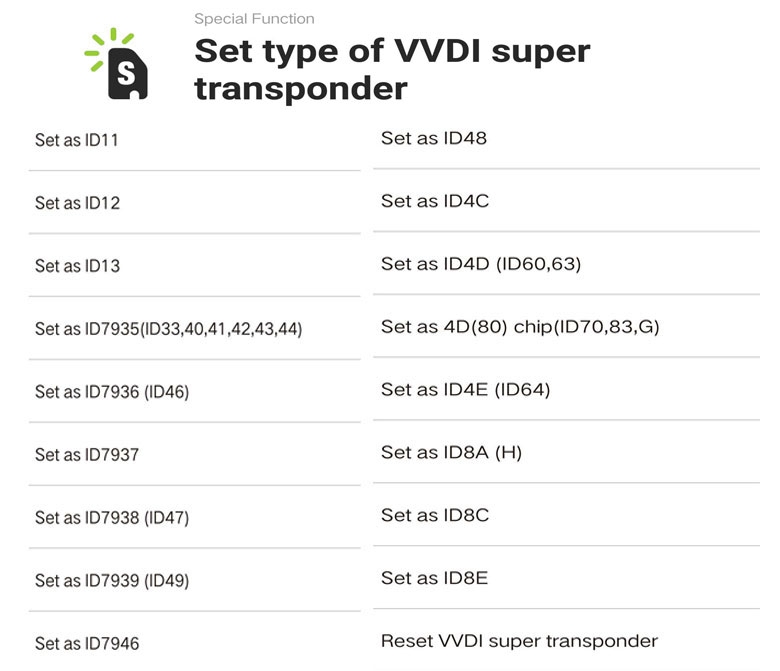
Task: Click Set as ID7937 entry
Action: (87, 455)
